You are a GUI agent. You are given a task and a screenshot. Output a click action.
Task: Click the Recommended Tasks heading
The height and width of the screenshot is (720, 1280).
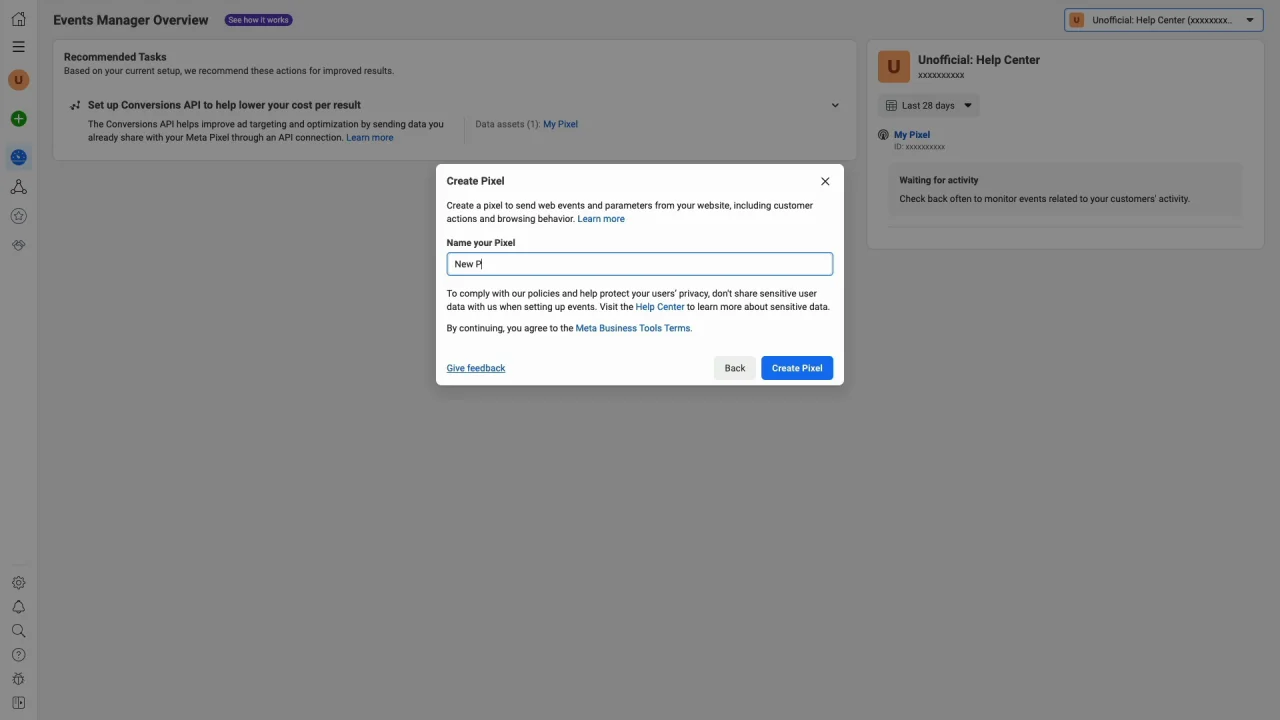[x=115, y=57]
